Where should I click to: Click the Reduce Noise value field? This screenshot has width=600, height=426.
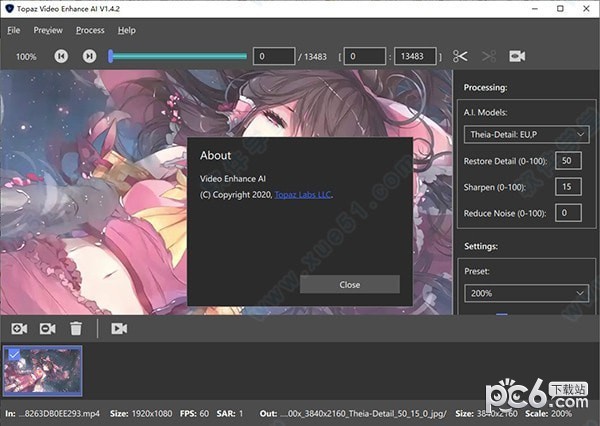coord(568,213)
